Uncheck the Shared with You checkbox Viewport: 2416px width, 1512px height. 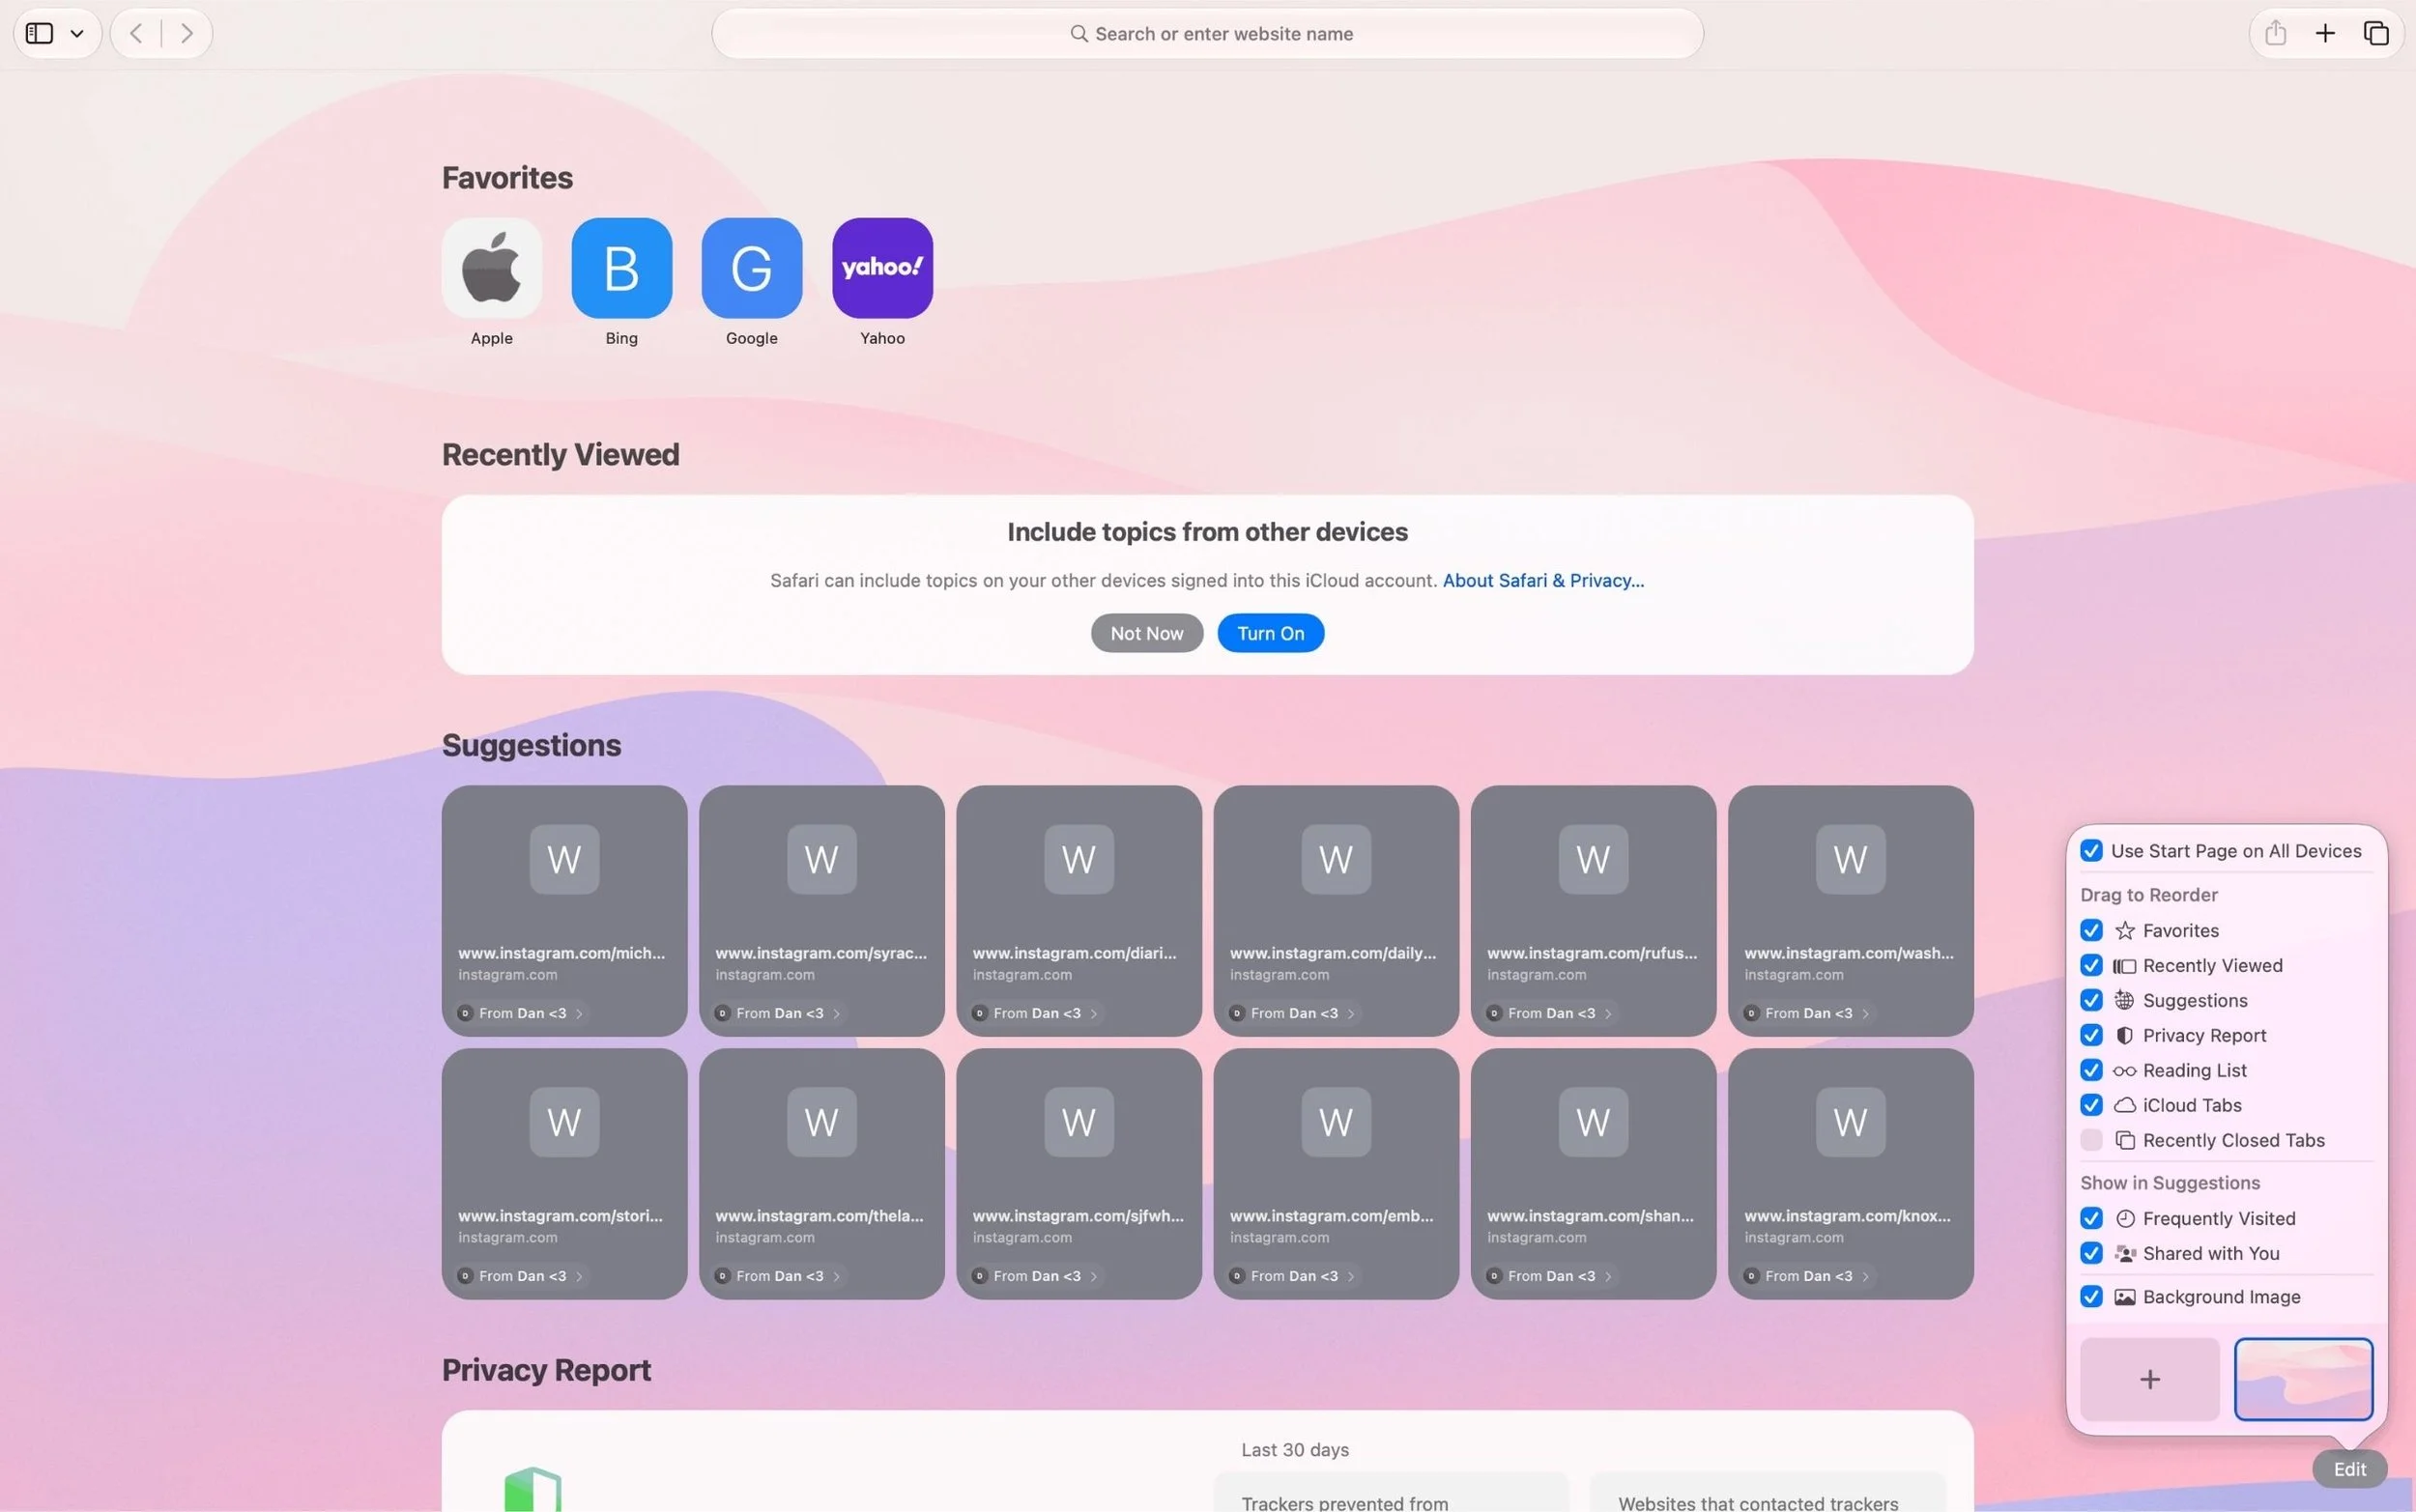point(2091,1253)
